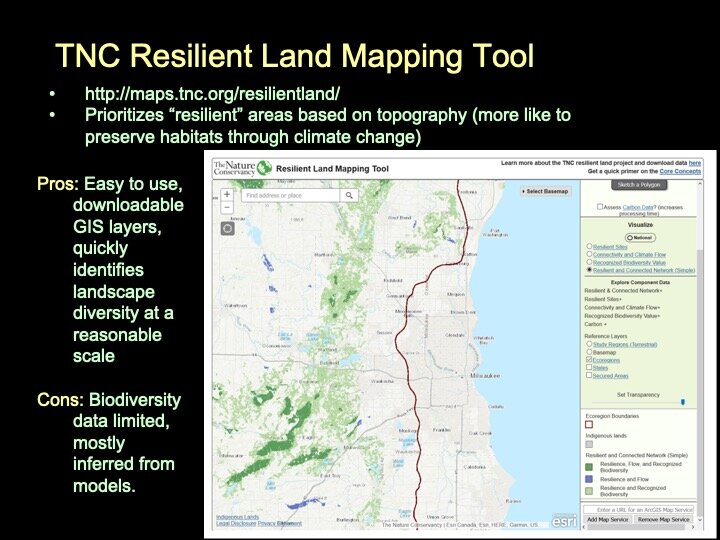Image resolution: width=720 pixels, height=540 pixels.
Task: Click the ArcGIS Map Service URL field
Action: 639,510
